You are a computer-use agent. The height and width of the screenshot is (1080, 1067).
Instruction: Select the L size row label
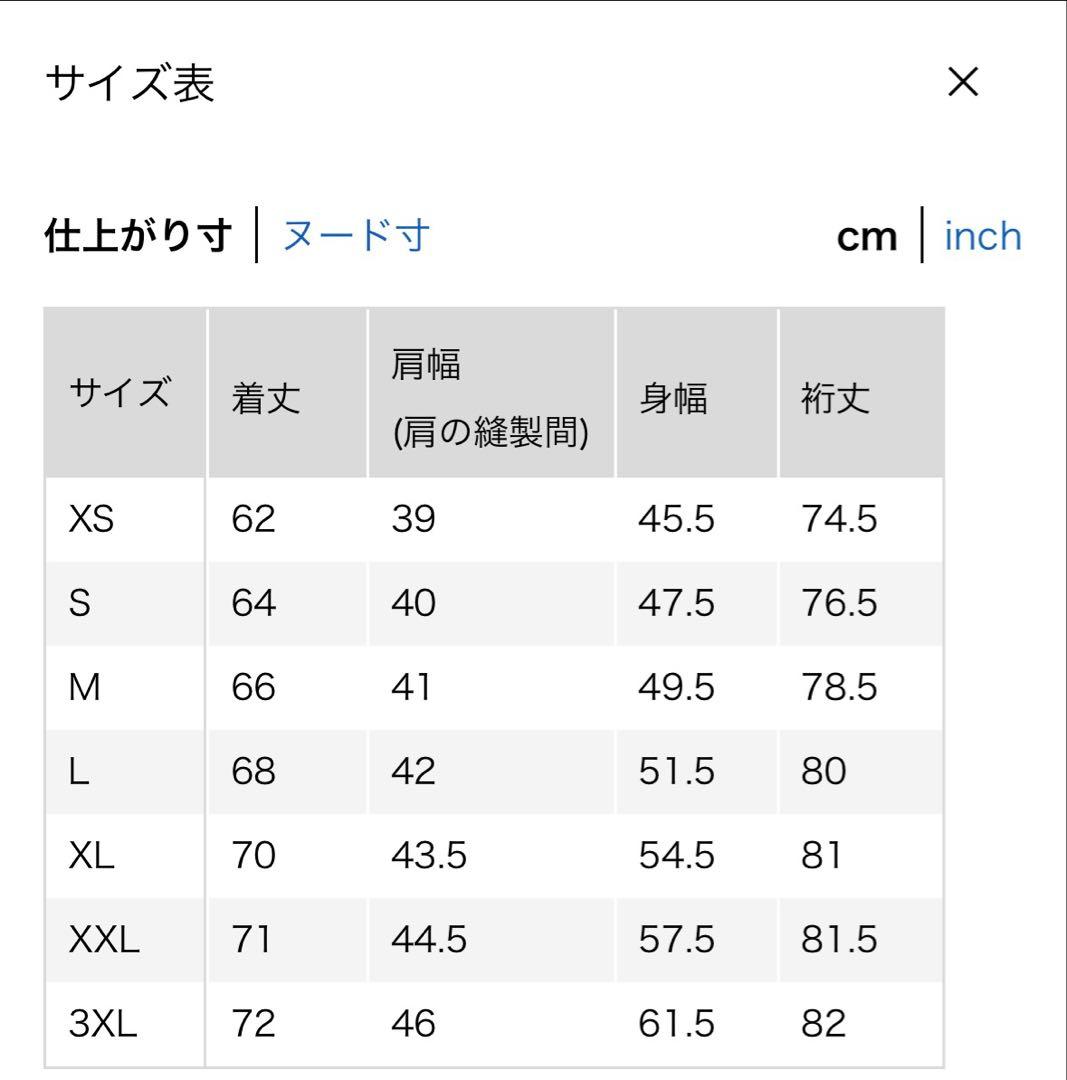(x=79, y=771)
